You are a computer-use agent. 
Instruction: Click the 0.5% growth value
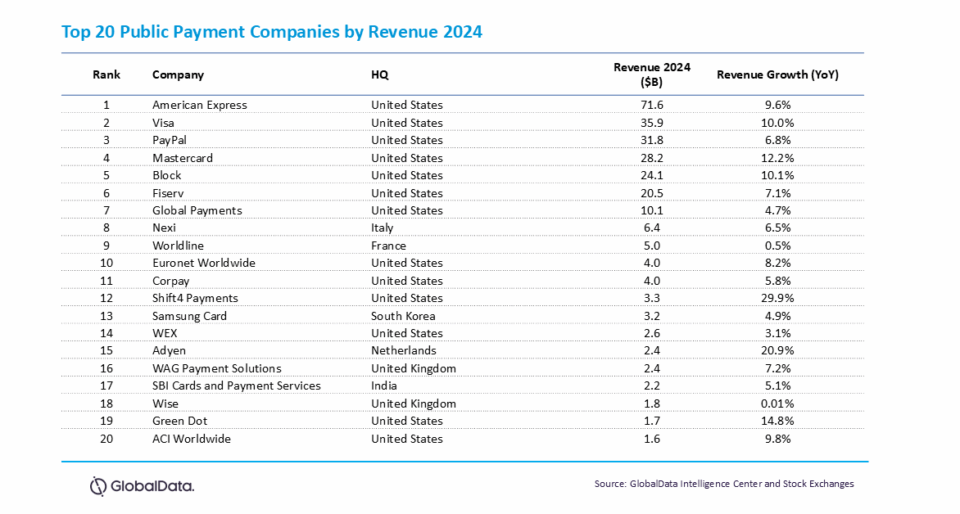point(778,245)
